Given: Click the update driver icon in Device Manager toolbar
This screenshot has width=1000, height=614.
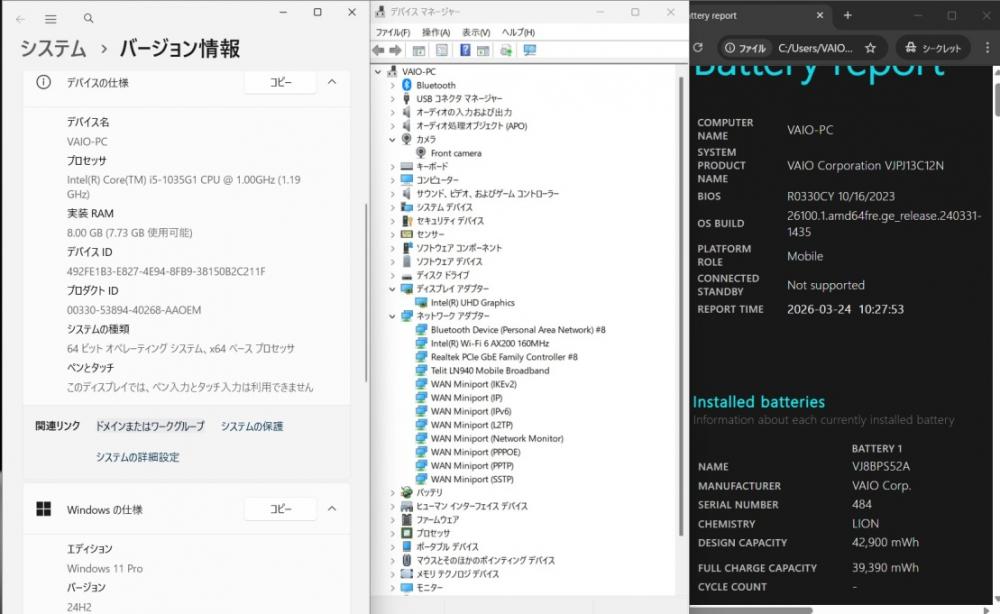Looking at the screenshot, I should pyautogui.click(x=506, y=50).
